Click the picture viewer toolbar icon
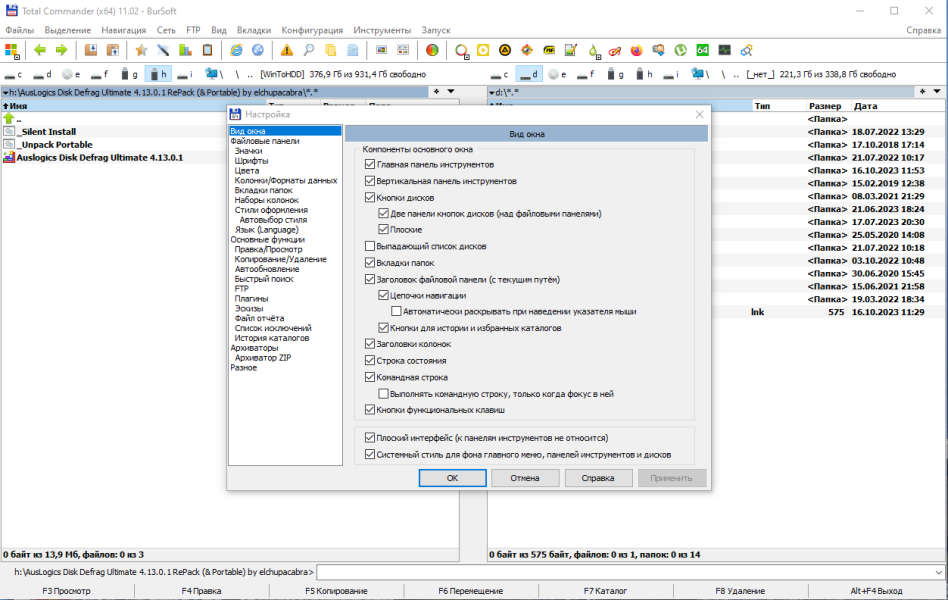Screen dimensions: 948x600 tap(381, 50)
